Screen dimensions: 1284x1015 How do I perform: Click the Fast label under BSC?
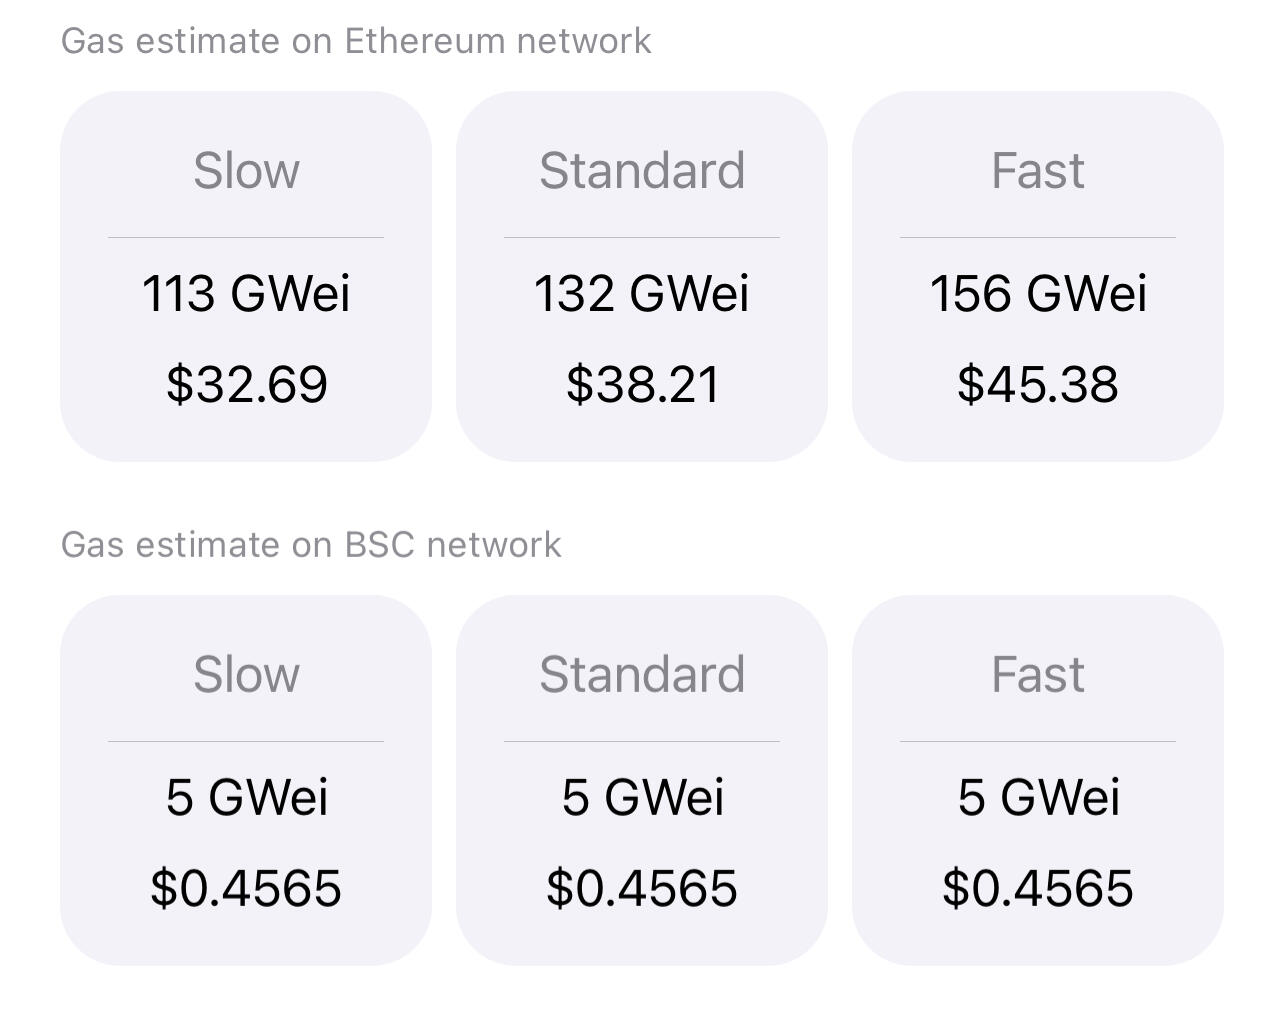[x=1038, y=675]
